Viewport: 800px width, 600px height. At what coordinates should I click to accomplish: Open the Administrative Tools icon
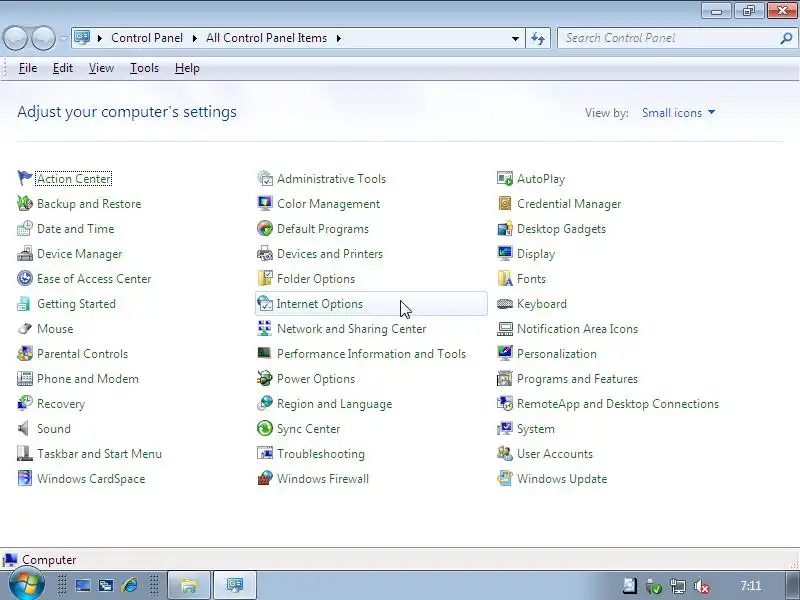coord(265,178)
